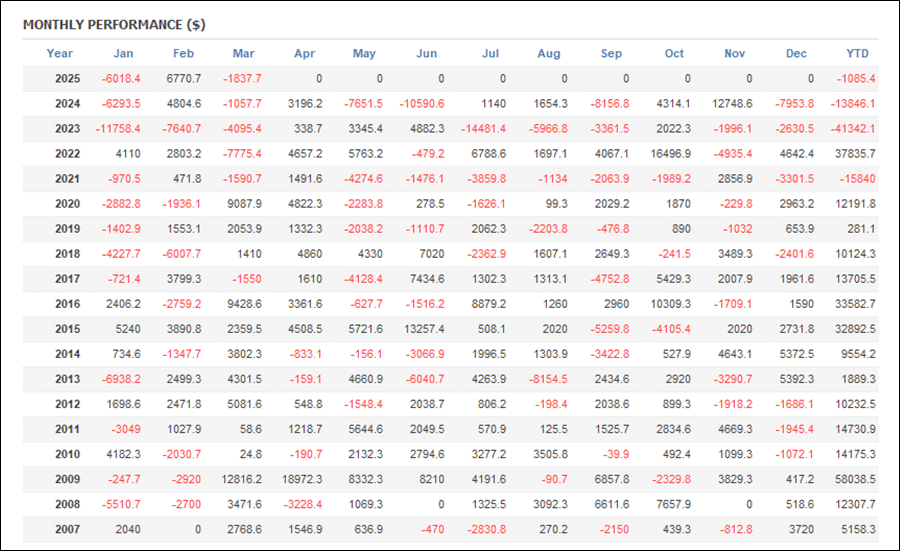Click the 2025 year row label

[x=67, y=79]
